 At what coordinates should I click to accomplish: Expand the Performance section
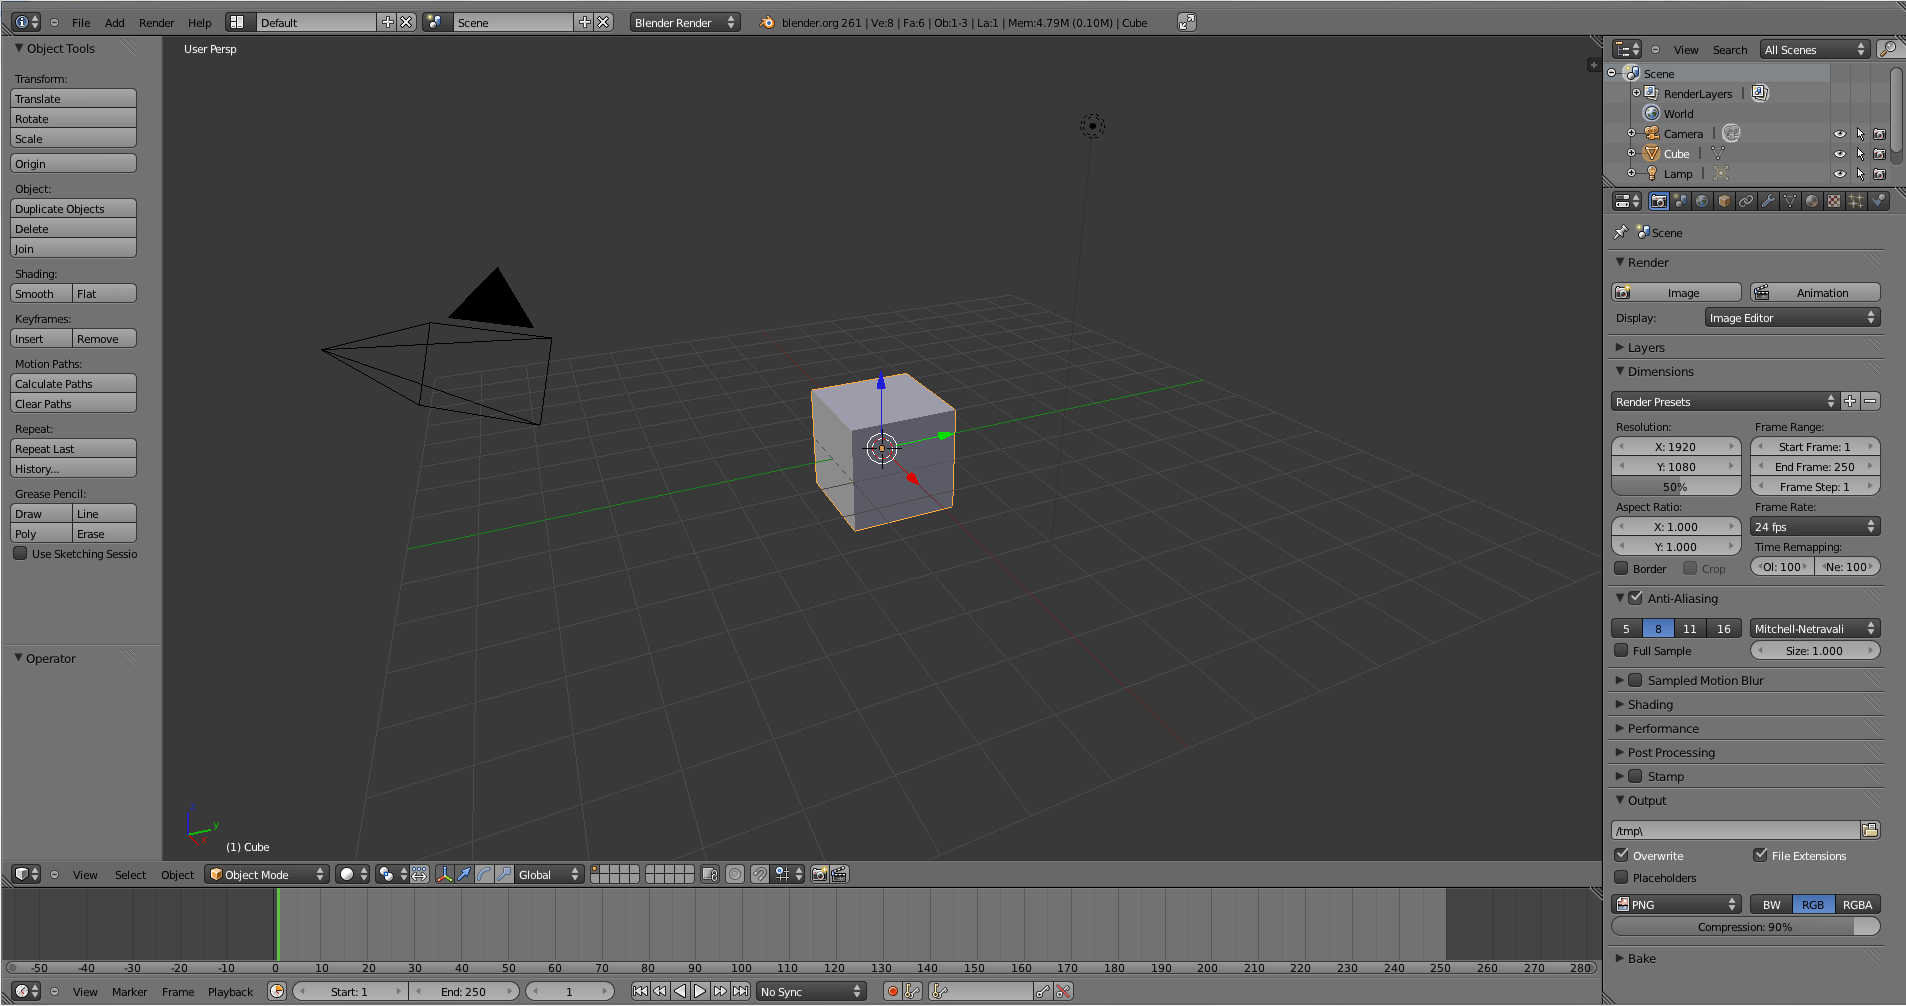pyautogui.click(x=1663, y=728)
